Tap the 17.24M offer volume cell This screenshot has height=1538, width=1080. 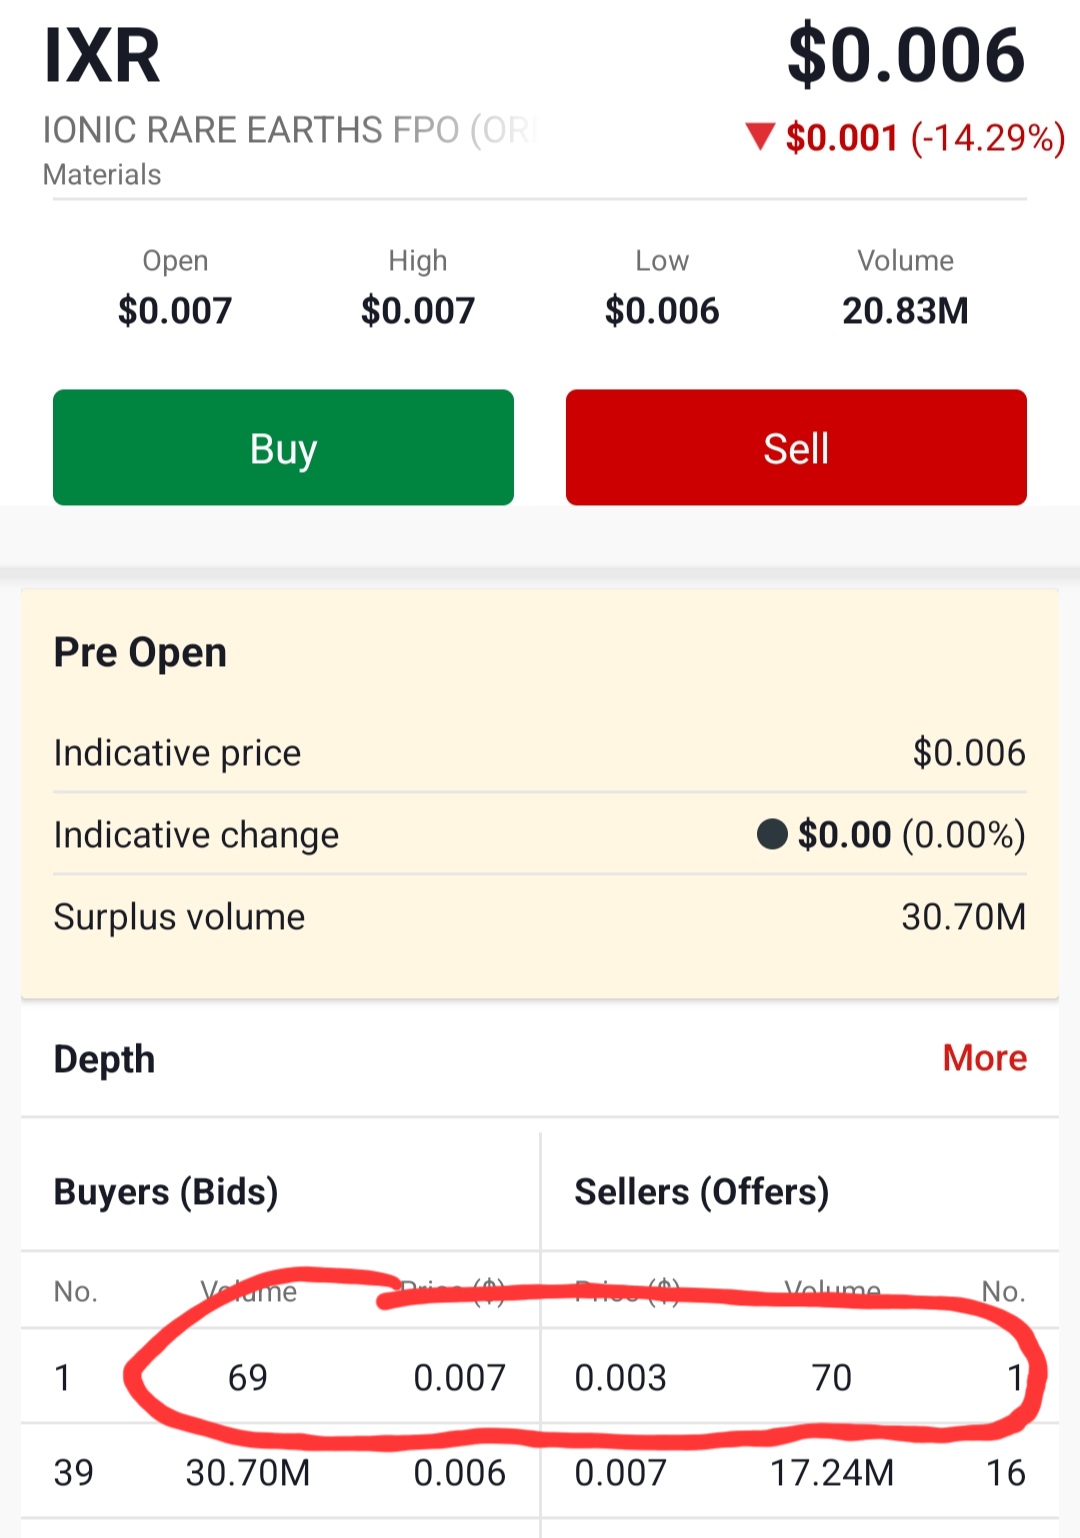pos(832,1472)
